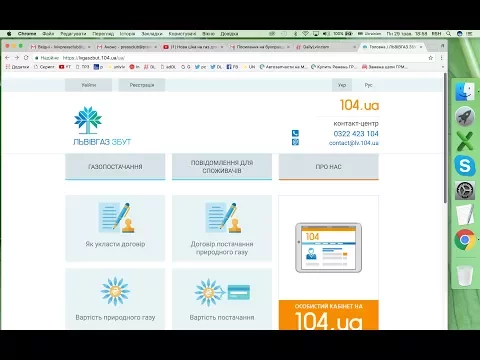The width and height of the screenshot is (480, 360).
Task: Click the phone icon near contact number
Action: point(295,133)
